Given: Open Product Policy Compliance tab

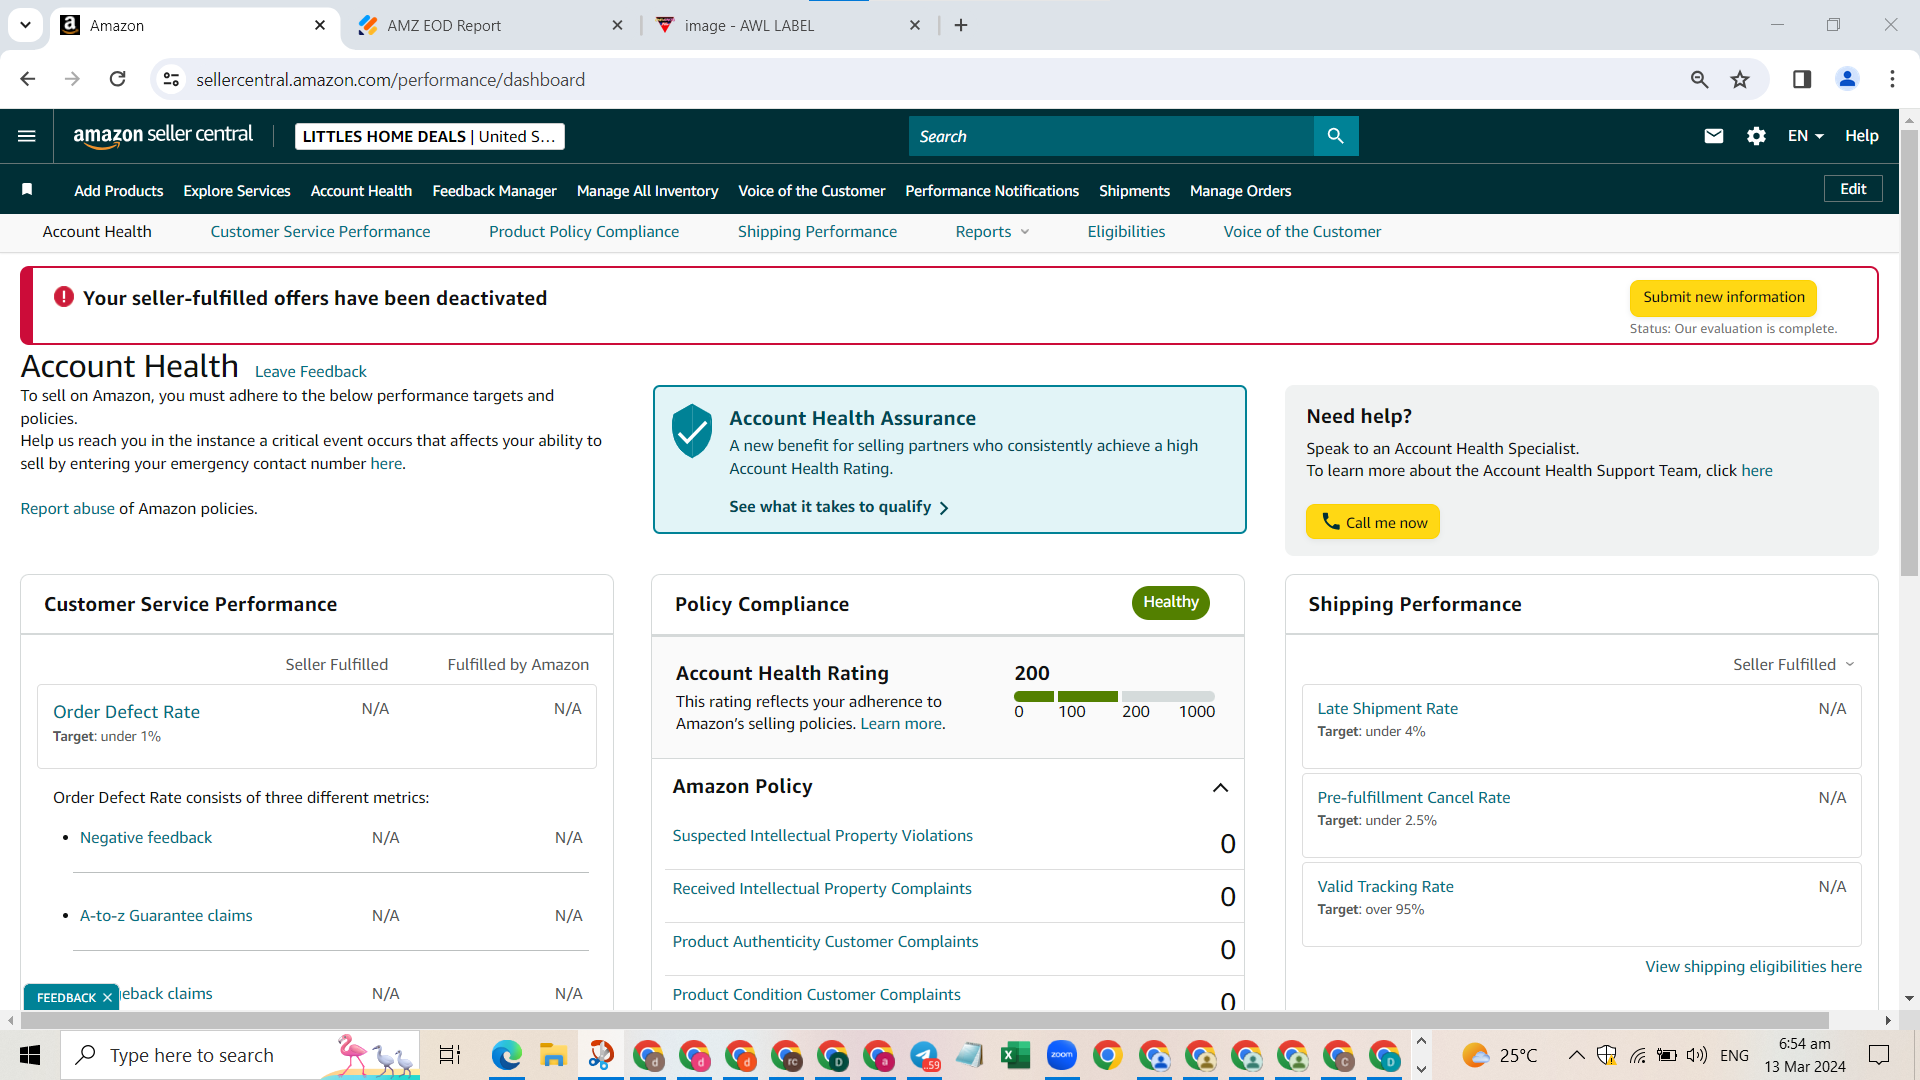Looking at the screenshot, I should (584, 232).
